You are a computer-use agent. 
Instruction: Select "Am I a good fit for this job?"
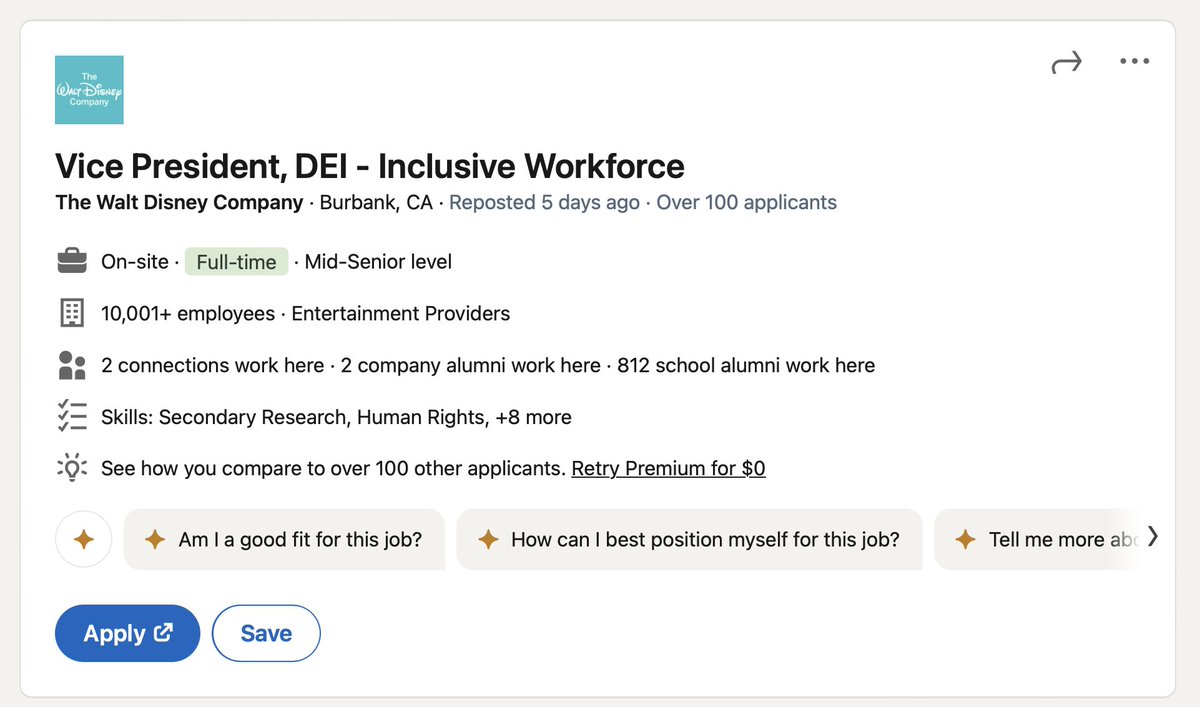[284, 540]
